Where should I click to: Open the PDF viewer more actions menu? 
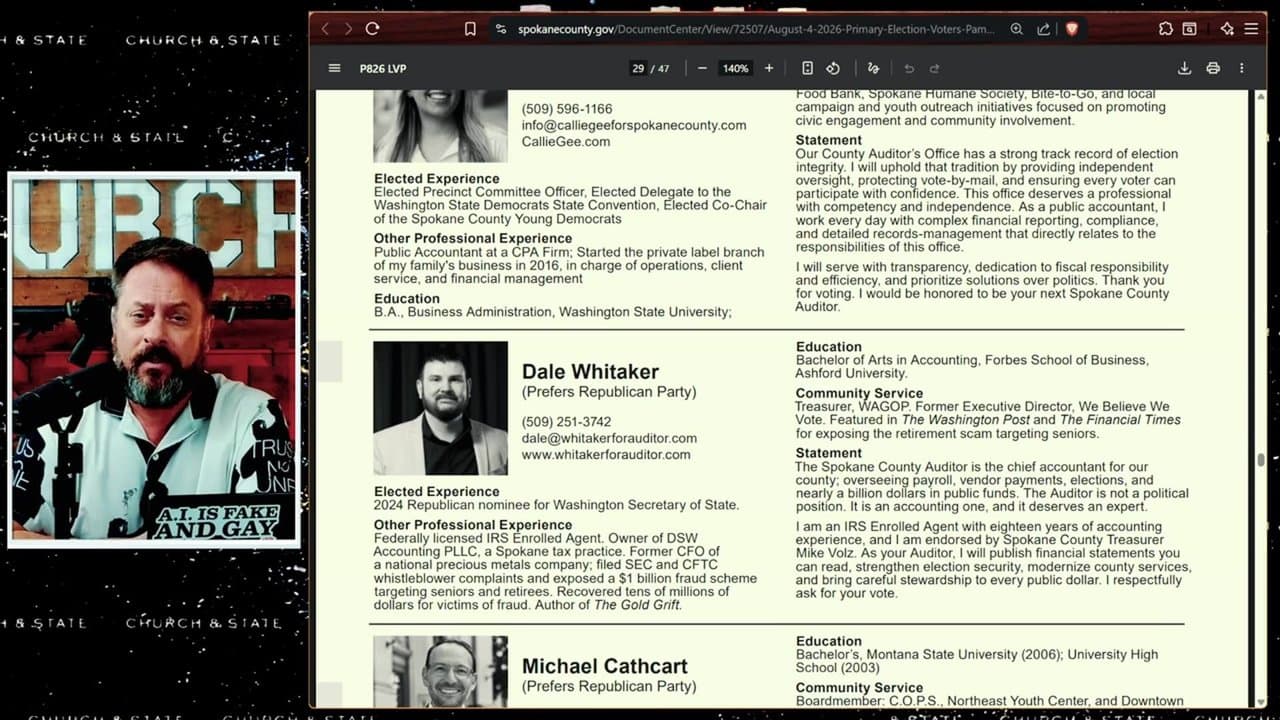point(1242,68)
